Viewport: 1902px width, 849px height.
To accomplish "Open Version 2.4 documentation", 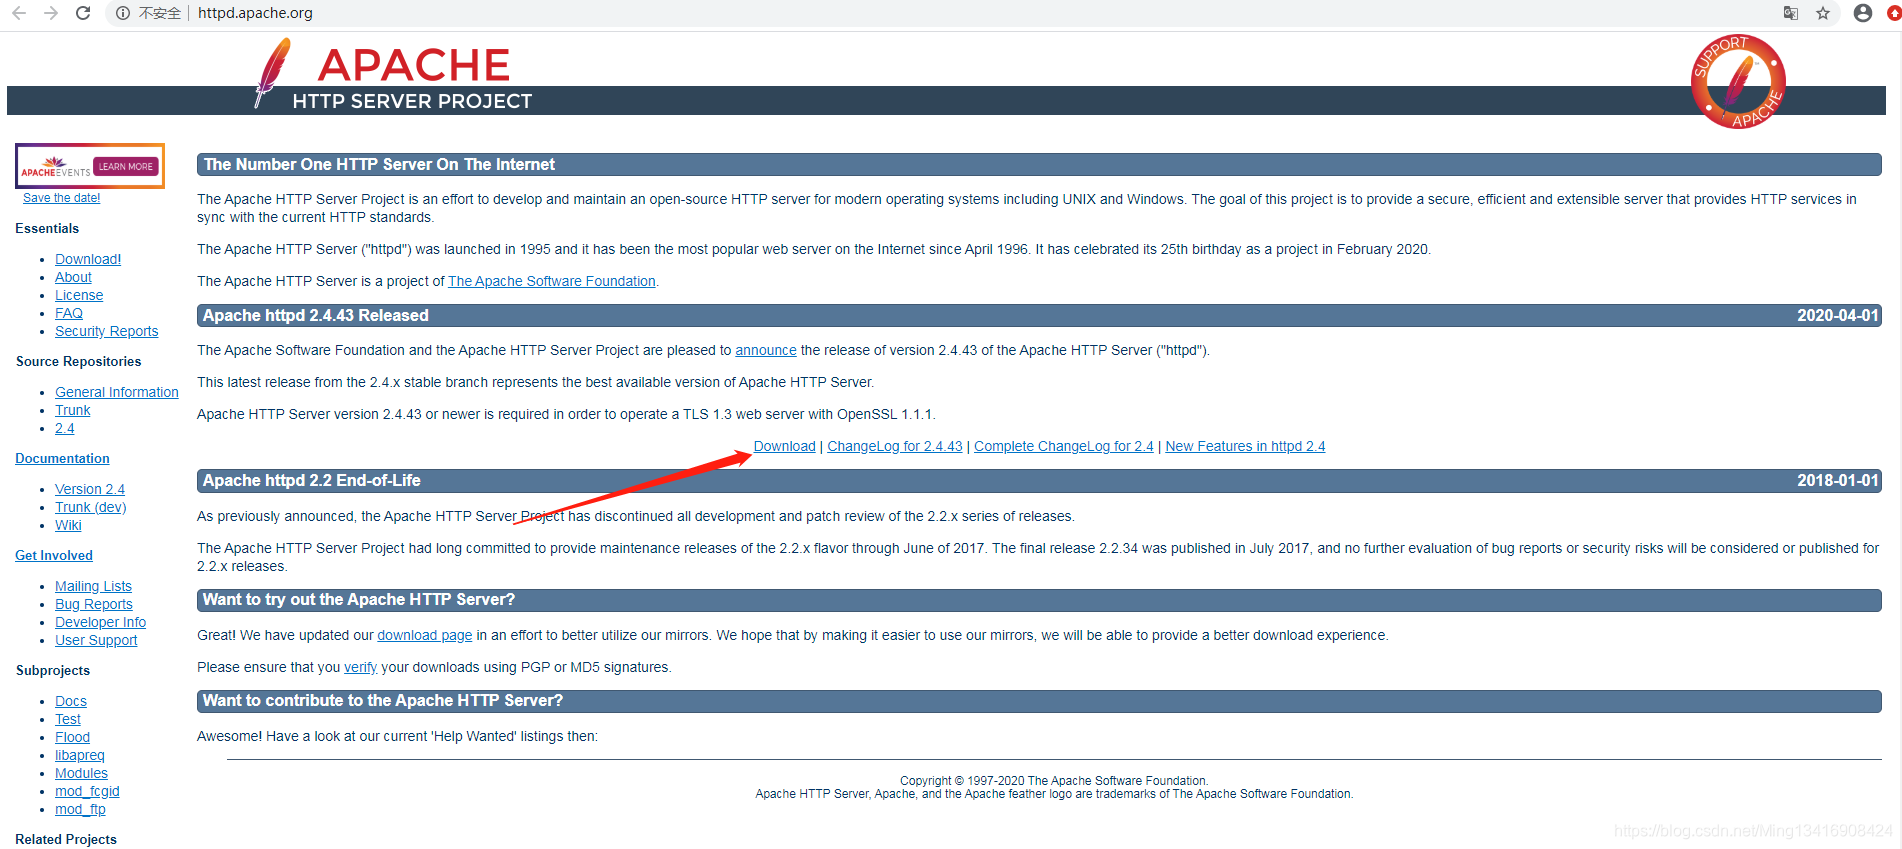I will (x=90, y=489).
